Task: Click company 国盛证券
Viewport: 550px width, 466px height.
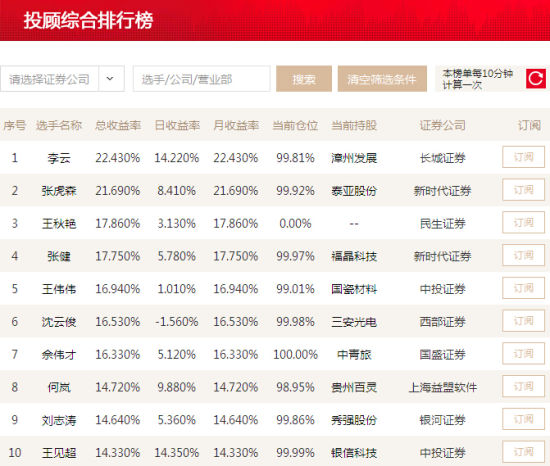Action: click(443, 354)
